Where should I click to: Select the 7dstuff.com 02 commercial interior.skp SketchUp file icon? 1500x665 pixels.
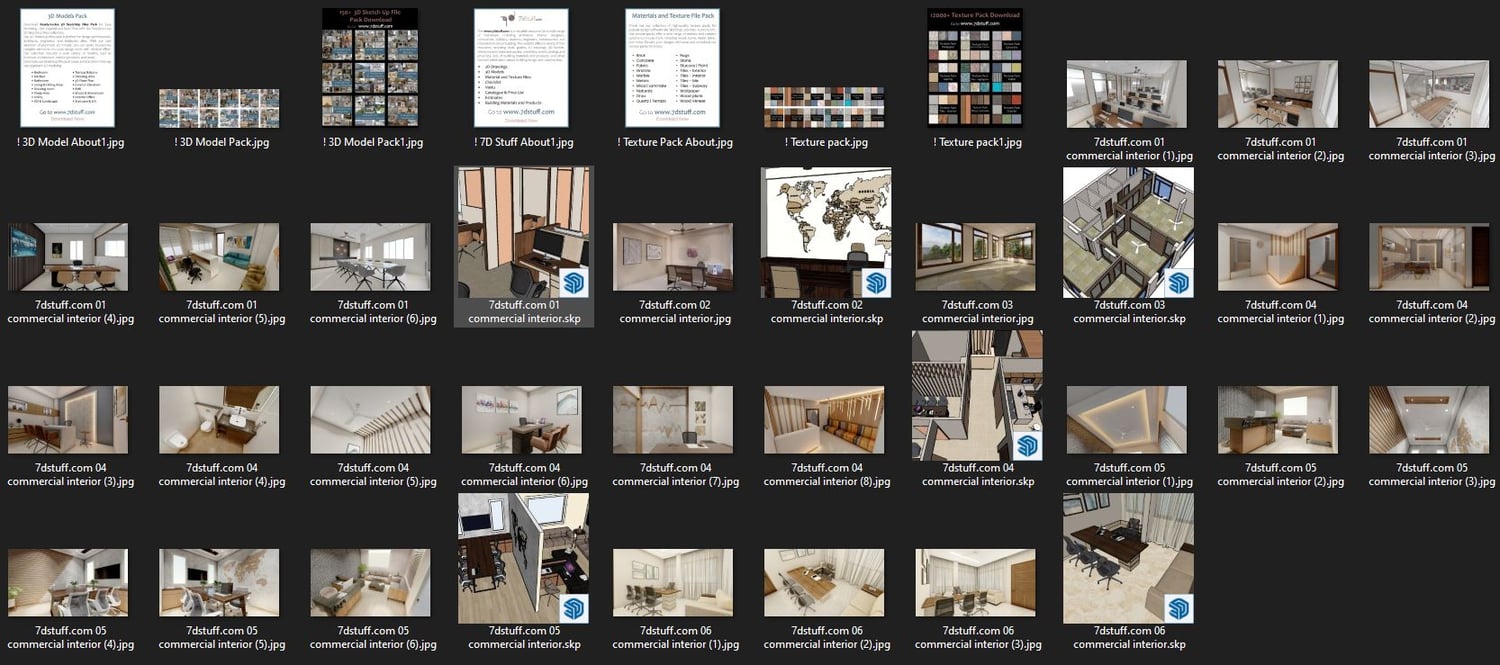pos(826,232)
